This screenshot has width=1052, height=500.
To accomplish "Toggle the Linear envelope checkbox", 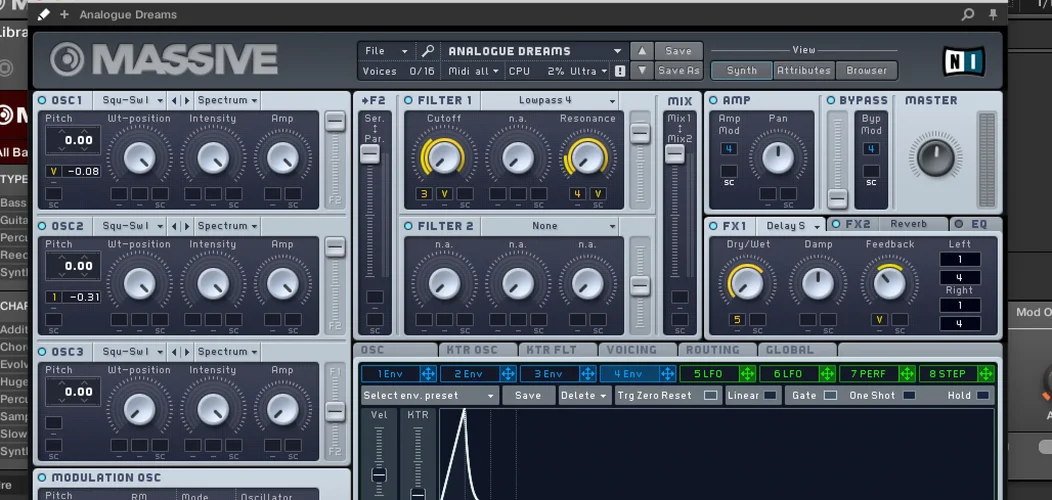I will click(770, 396).
